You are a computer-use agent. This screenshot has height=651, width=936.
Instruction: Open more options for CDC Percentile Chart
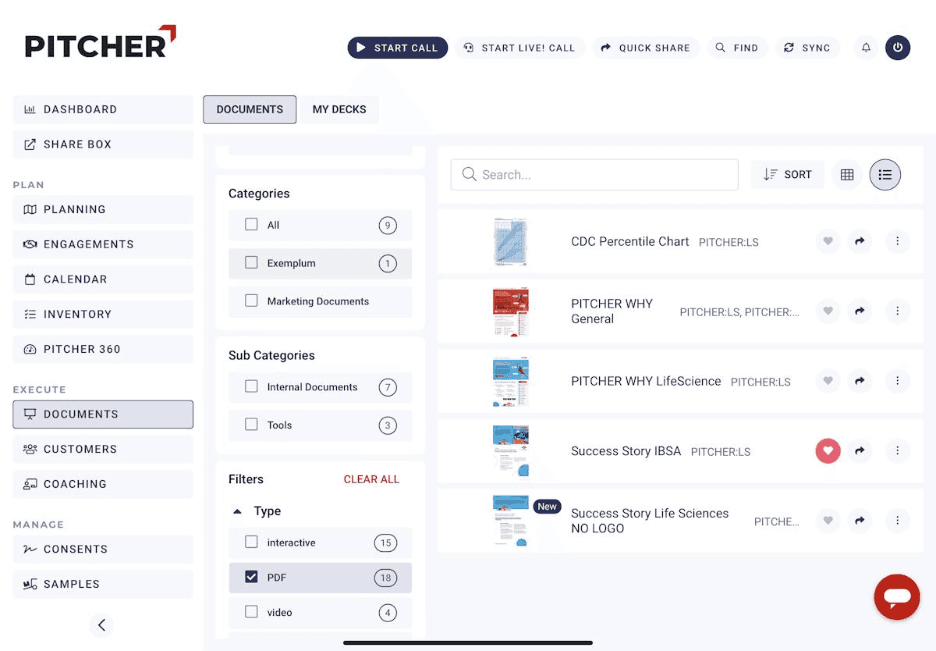pos(897,241)
